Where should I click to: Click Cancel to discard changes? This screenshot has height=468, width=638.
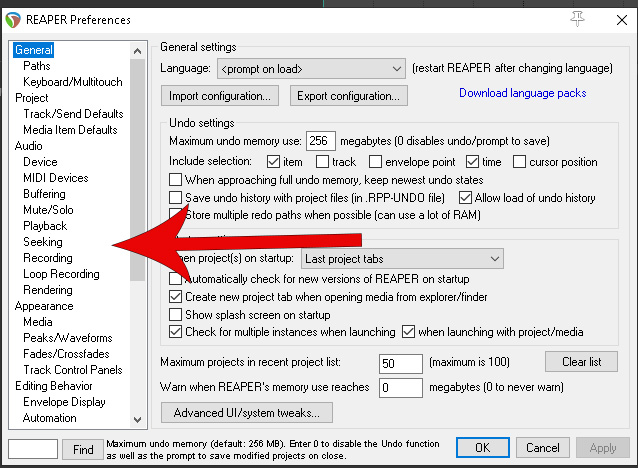pos(543,448)
